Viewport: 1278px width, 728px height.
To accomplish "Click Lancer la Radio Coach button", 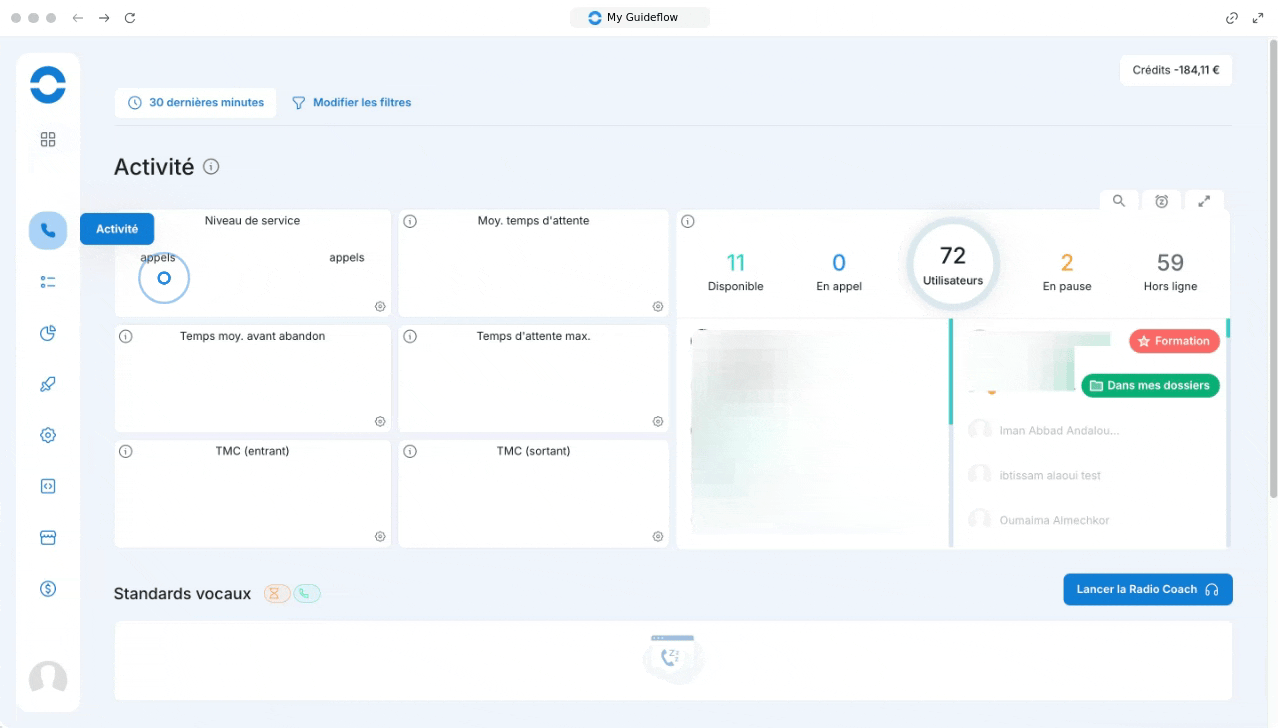I will [x=1147, y=589].
